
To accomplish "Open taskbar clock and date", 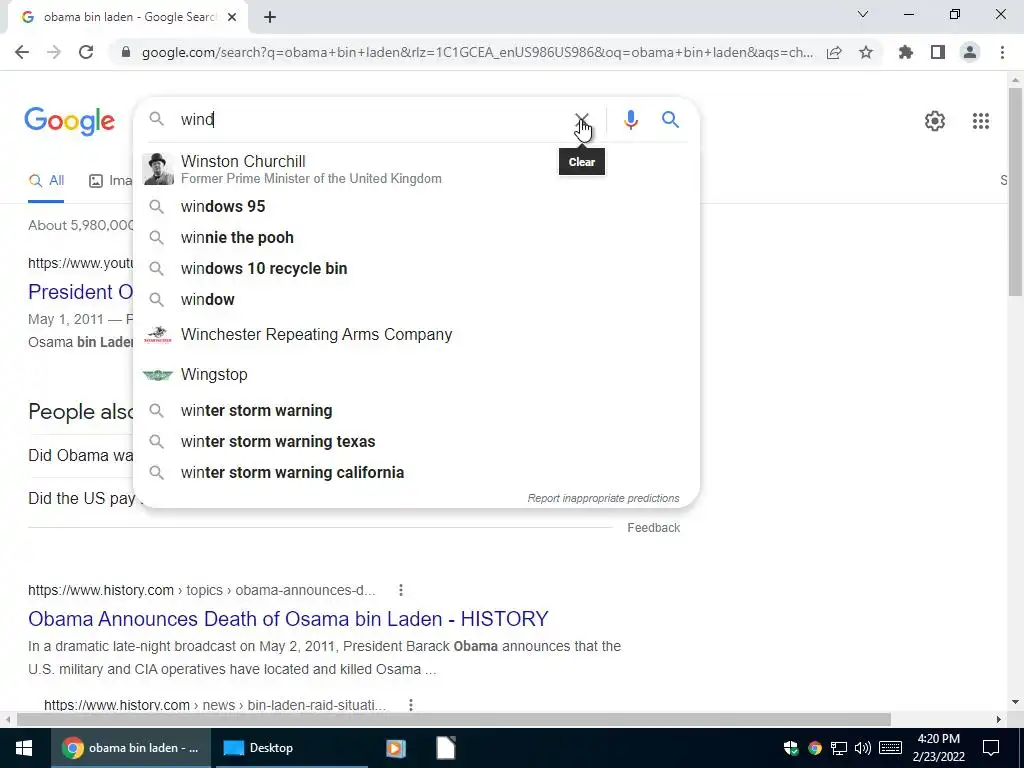I will [x=938, y=748].
